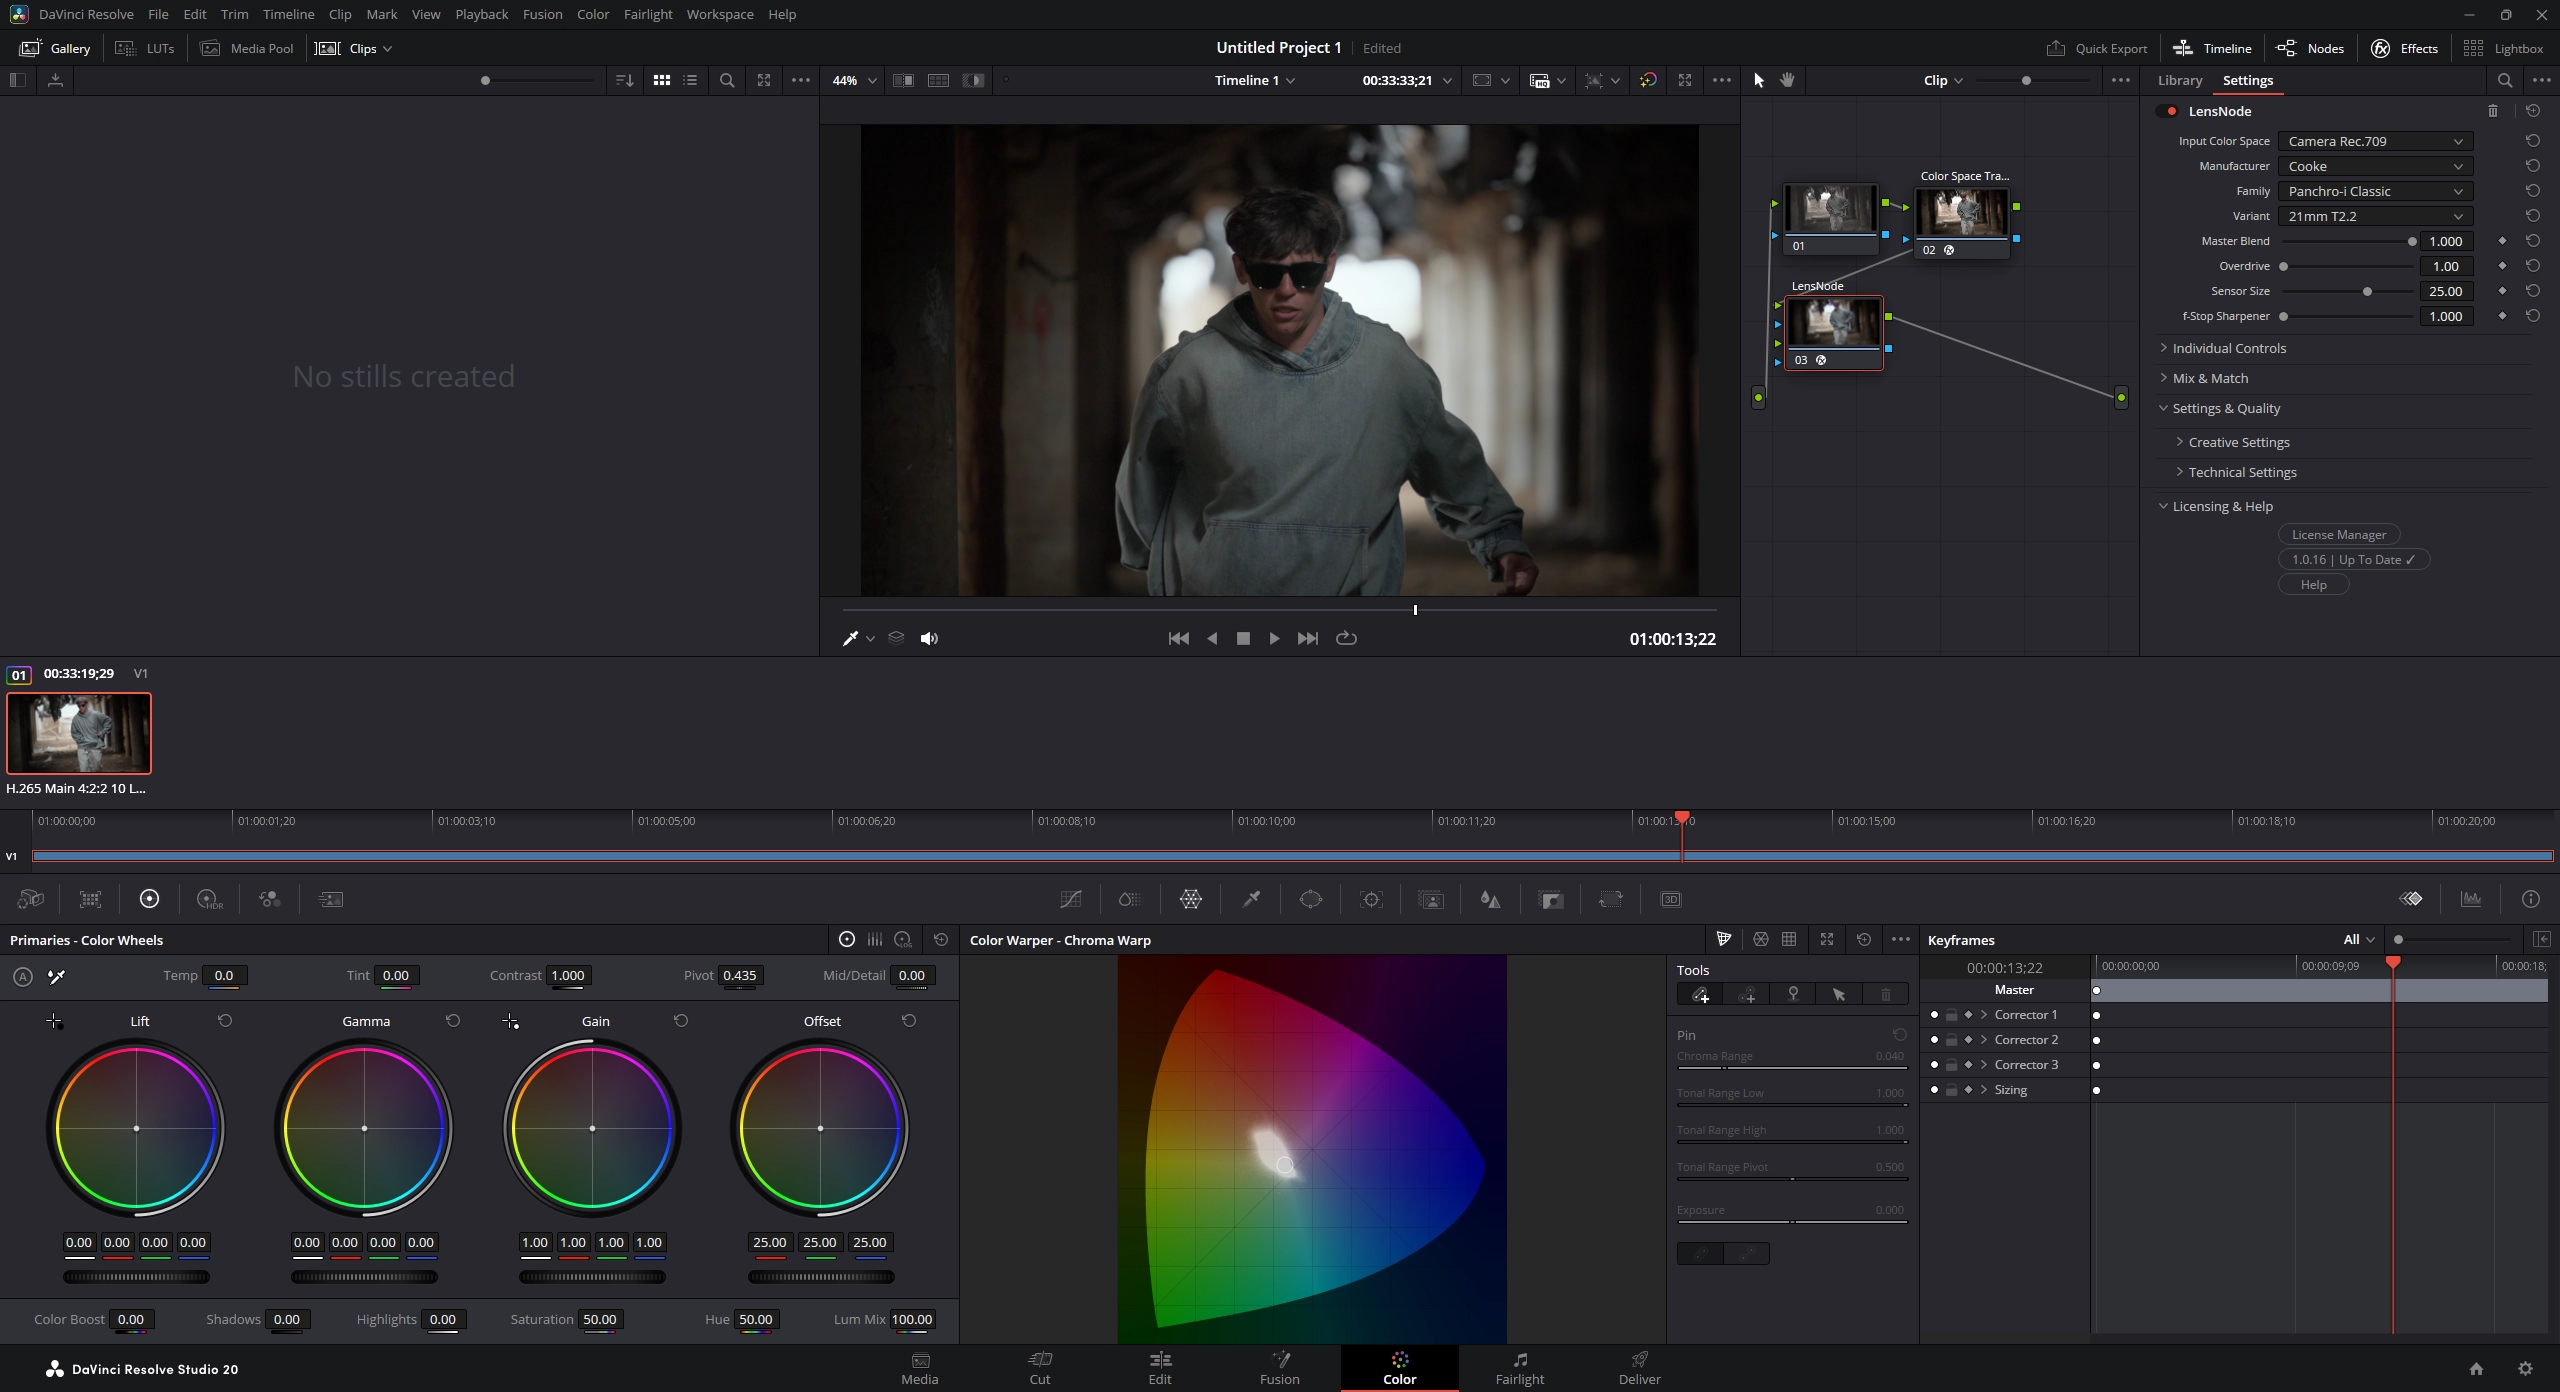The width and height of the screenshot is (2560, 1392).
Task: Open the Fusion menu in menu bar
Action: coord(542,14)
